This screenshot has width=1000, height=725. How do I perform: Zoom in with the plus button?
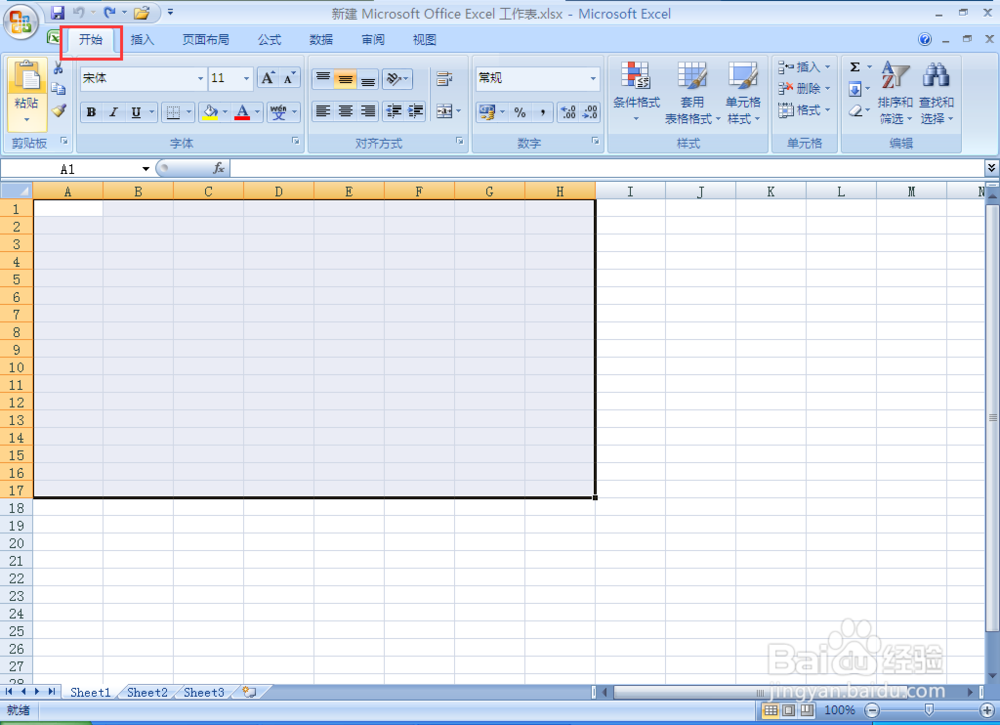click(x=987, y=710)
